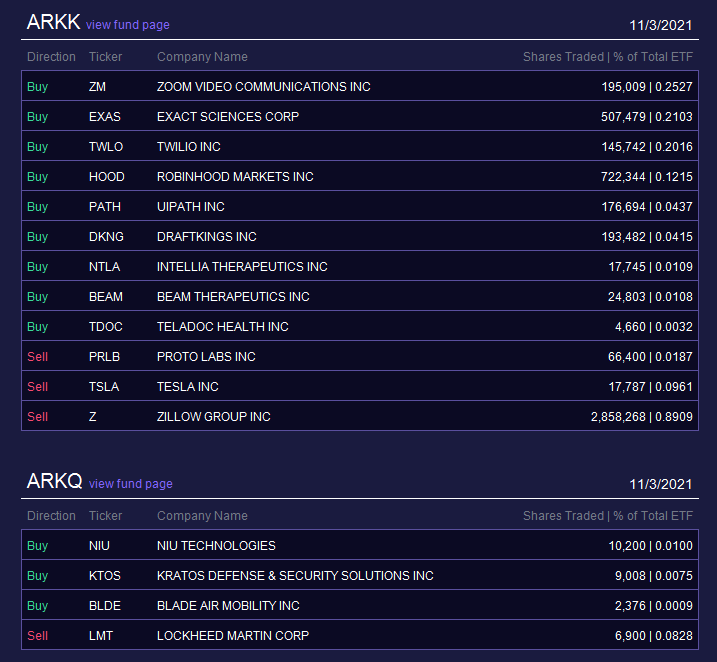This screenshot has width=717, height=662.
Task: Click shares value 10,200 | 0.0100
Action: click(650, 546)
